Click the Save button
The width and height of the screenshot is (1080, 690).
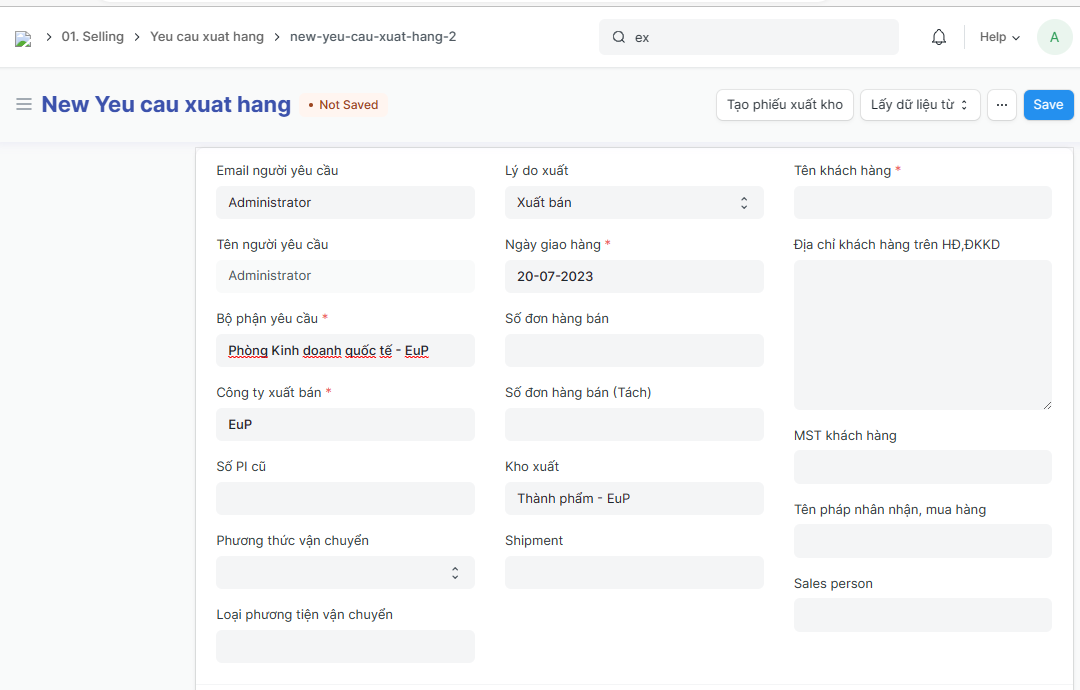click(1048, 105)
